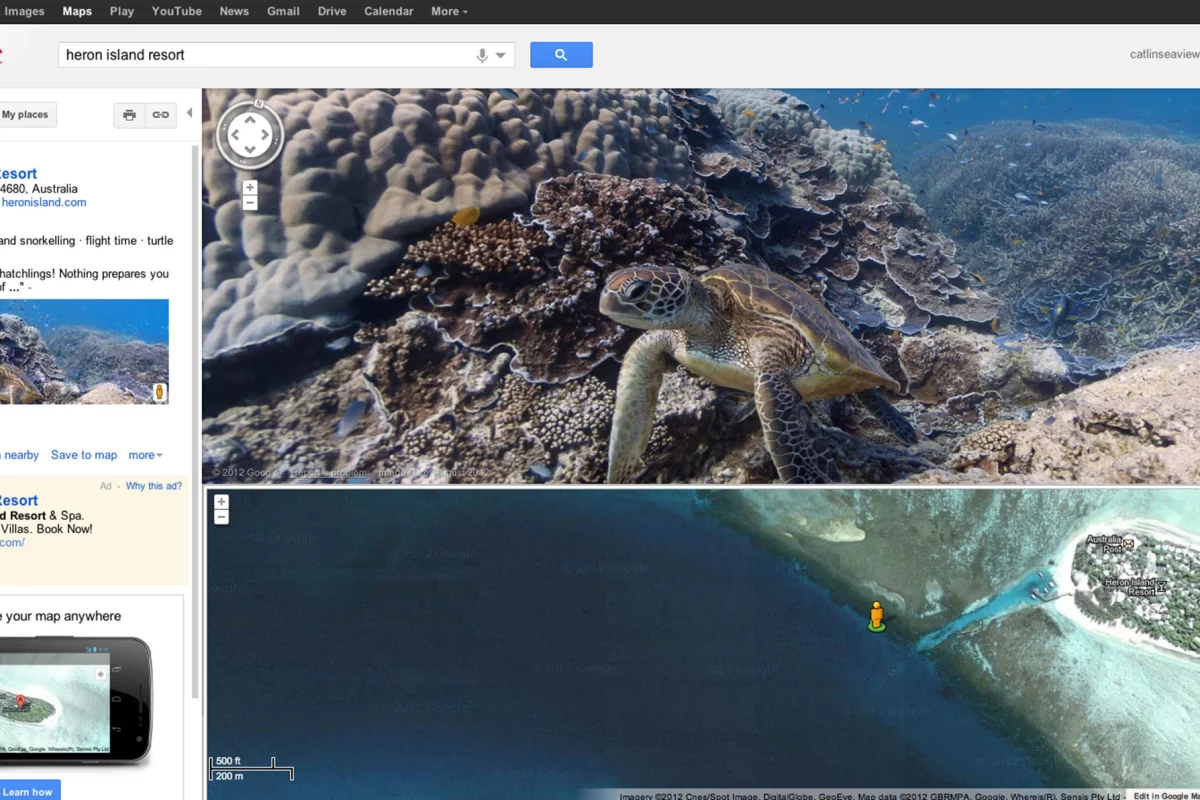Image resolution: width=1200 pixels, height=800 pixels.
Task: Open Gmail from the top navigation
Action: coord(283,11)
